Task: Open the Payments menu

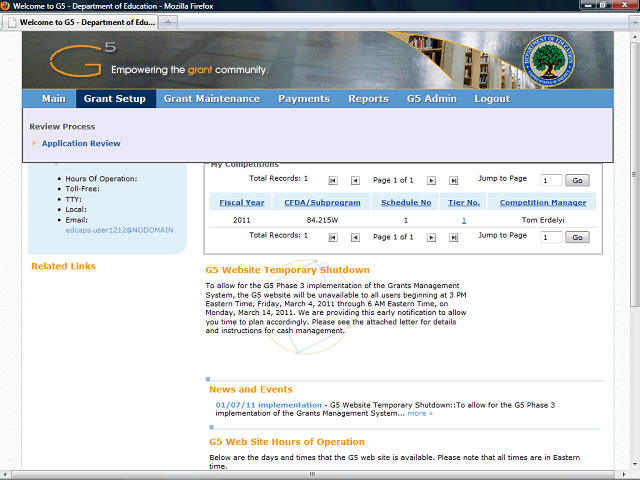Action: [x=304, y=99]
